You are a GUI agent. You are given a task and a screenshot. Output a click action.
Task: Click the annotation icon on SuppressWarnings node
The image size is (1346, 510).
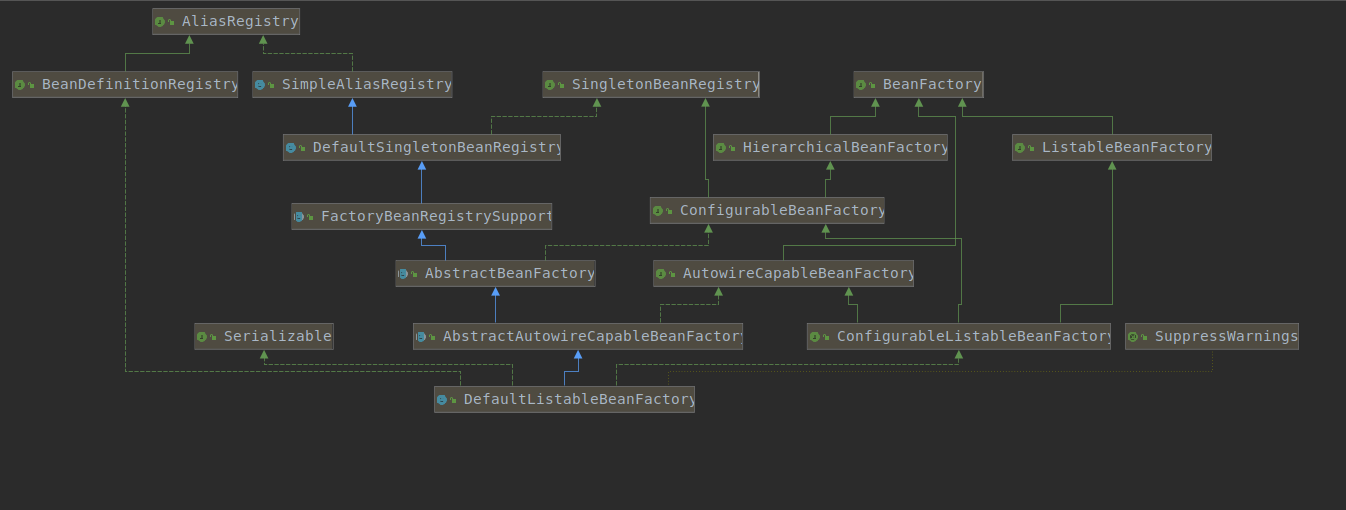click(1134, 337)
